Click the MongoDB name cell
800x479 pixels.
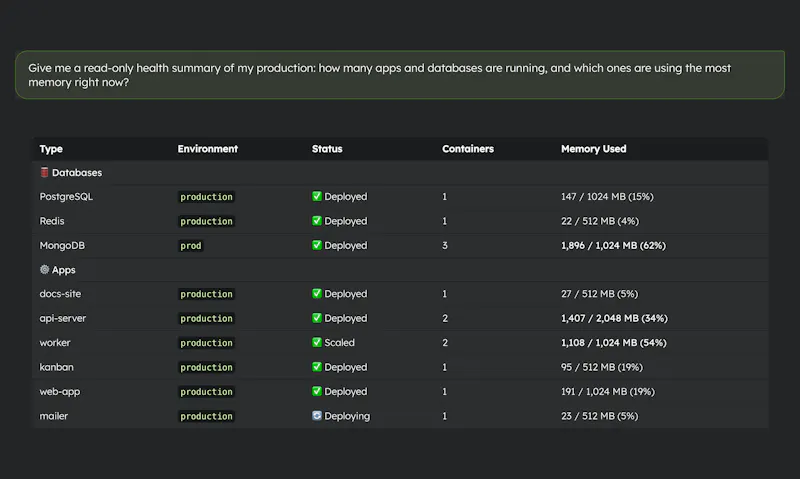[x=62, y=245]
